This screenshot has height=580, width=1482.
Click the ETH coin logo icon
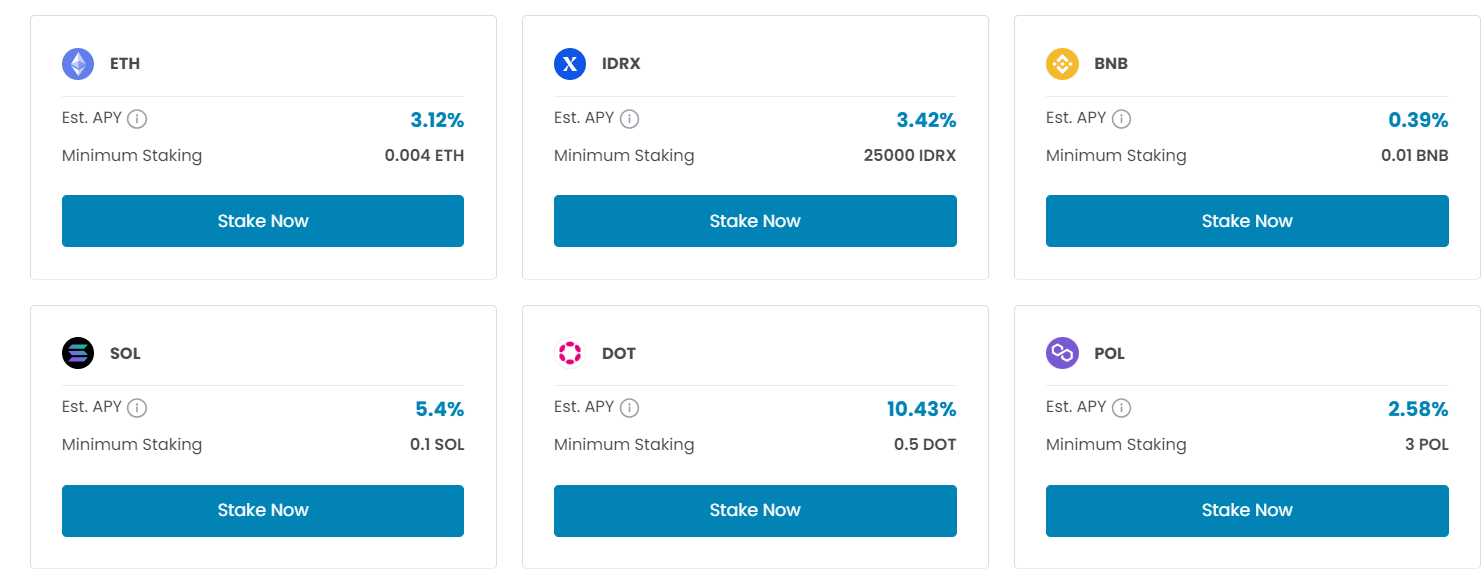tap(78, 64)
